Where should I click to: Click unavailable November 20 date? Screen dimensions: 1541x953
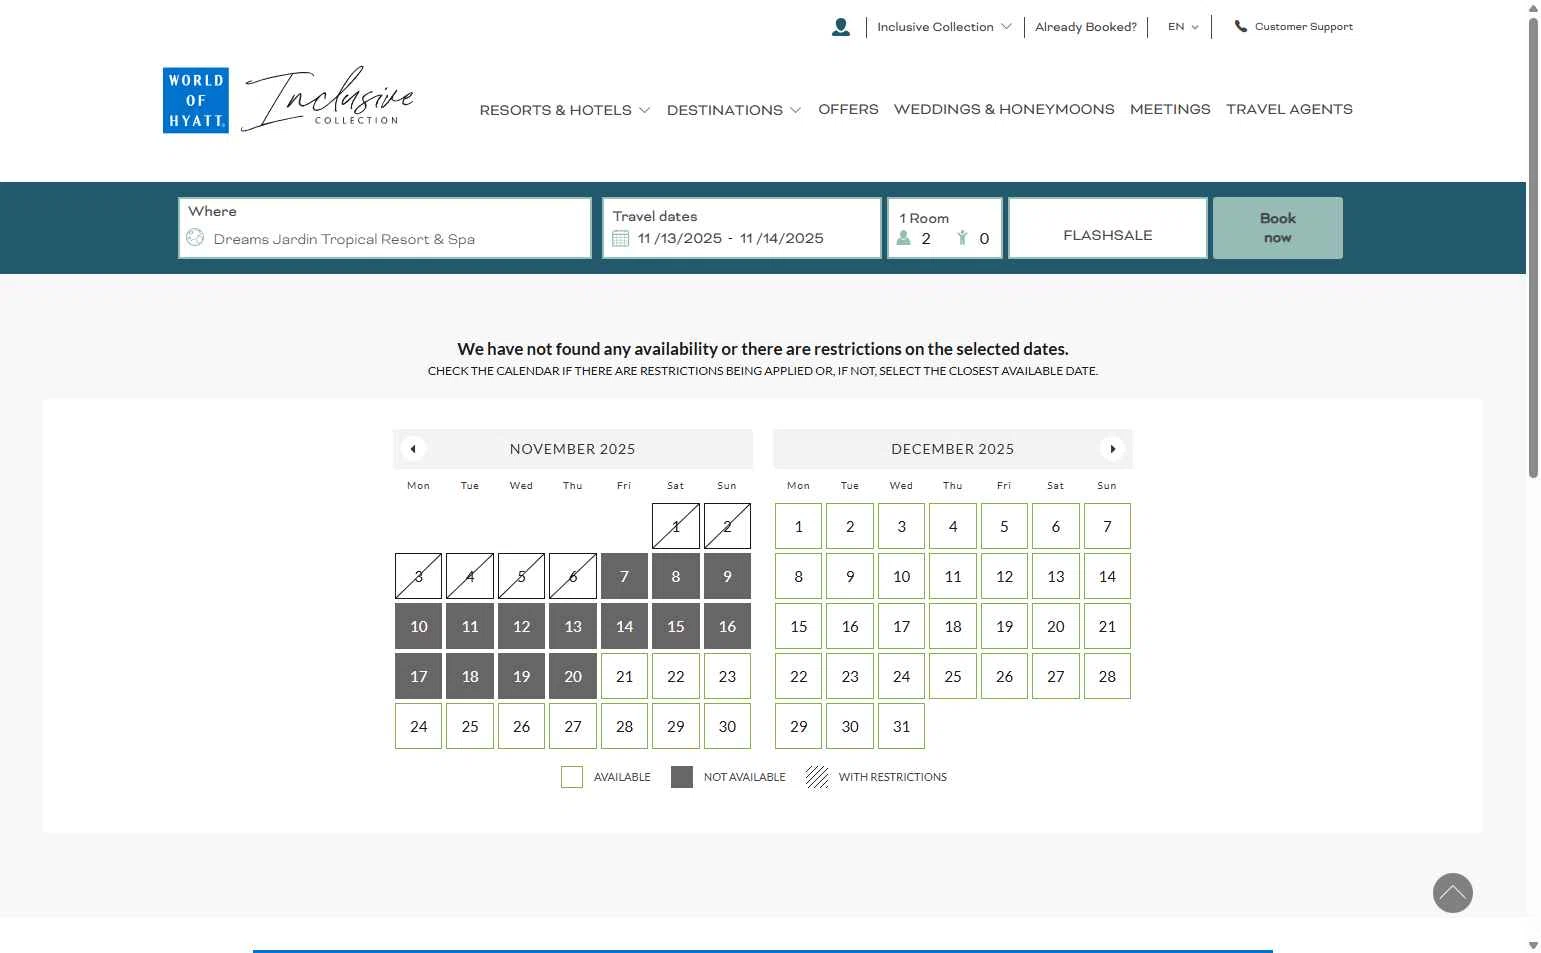click(x=573, y=676)
